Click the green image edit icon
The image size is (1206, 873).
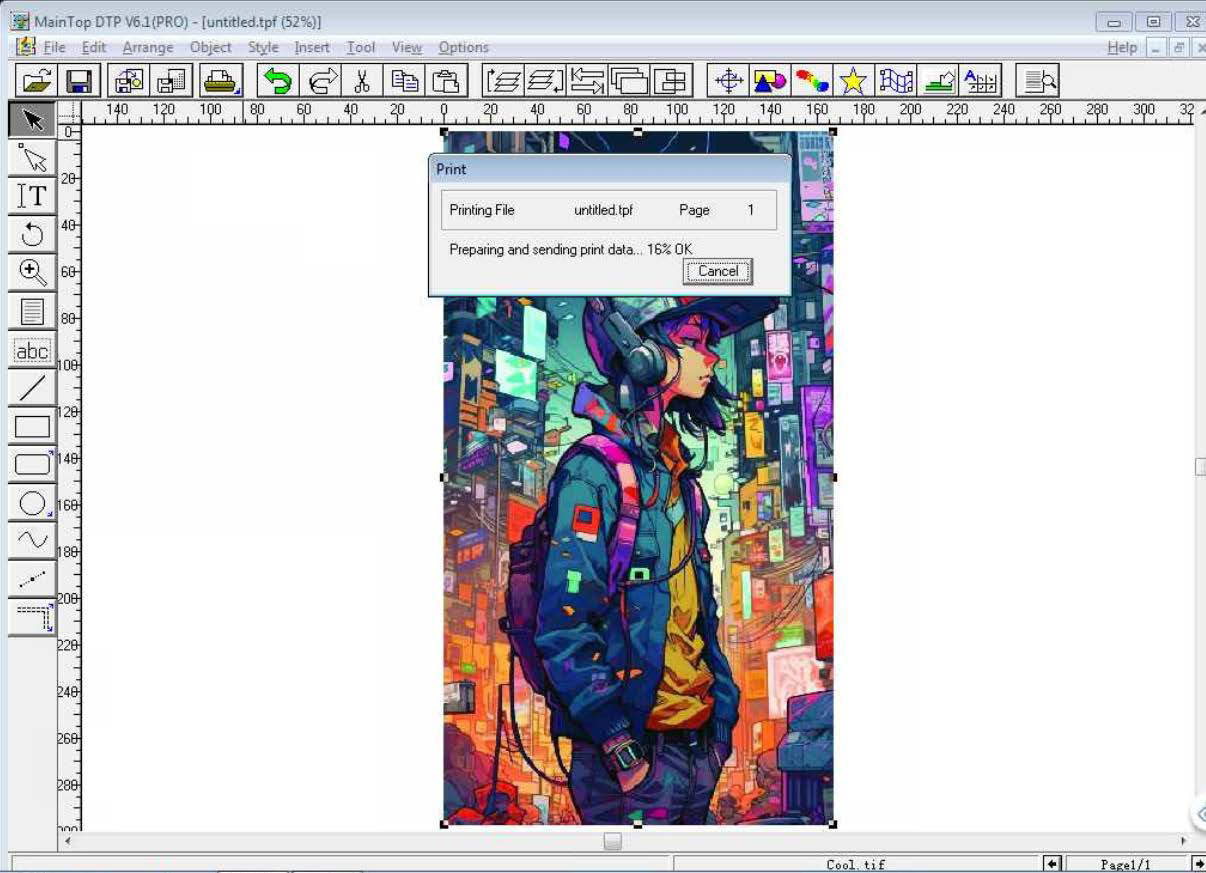[x=939, y=80]
